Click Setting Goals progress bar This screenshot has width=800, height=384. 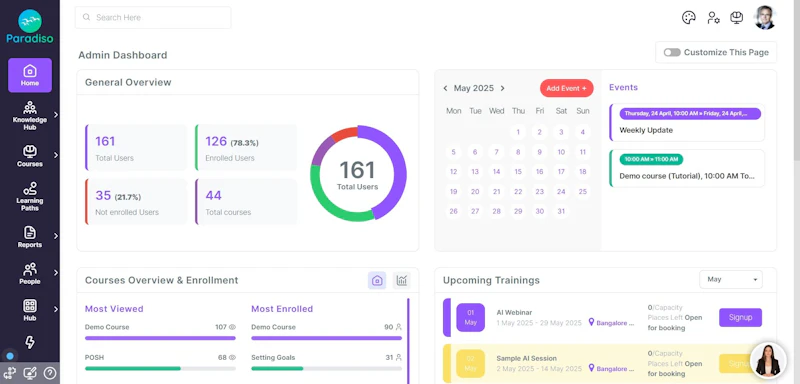pos(327,368)
